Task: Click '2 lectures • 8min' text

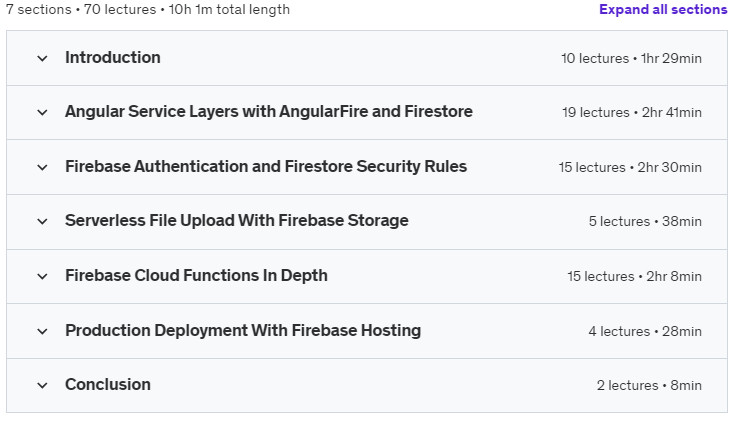Action: [649, 385]
